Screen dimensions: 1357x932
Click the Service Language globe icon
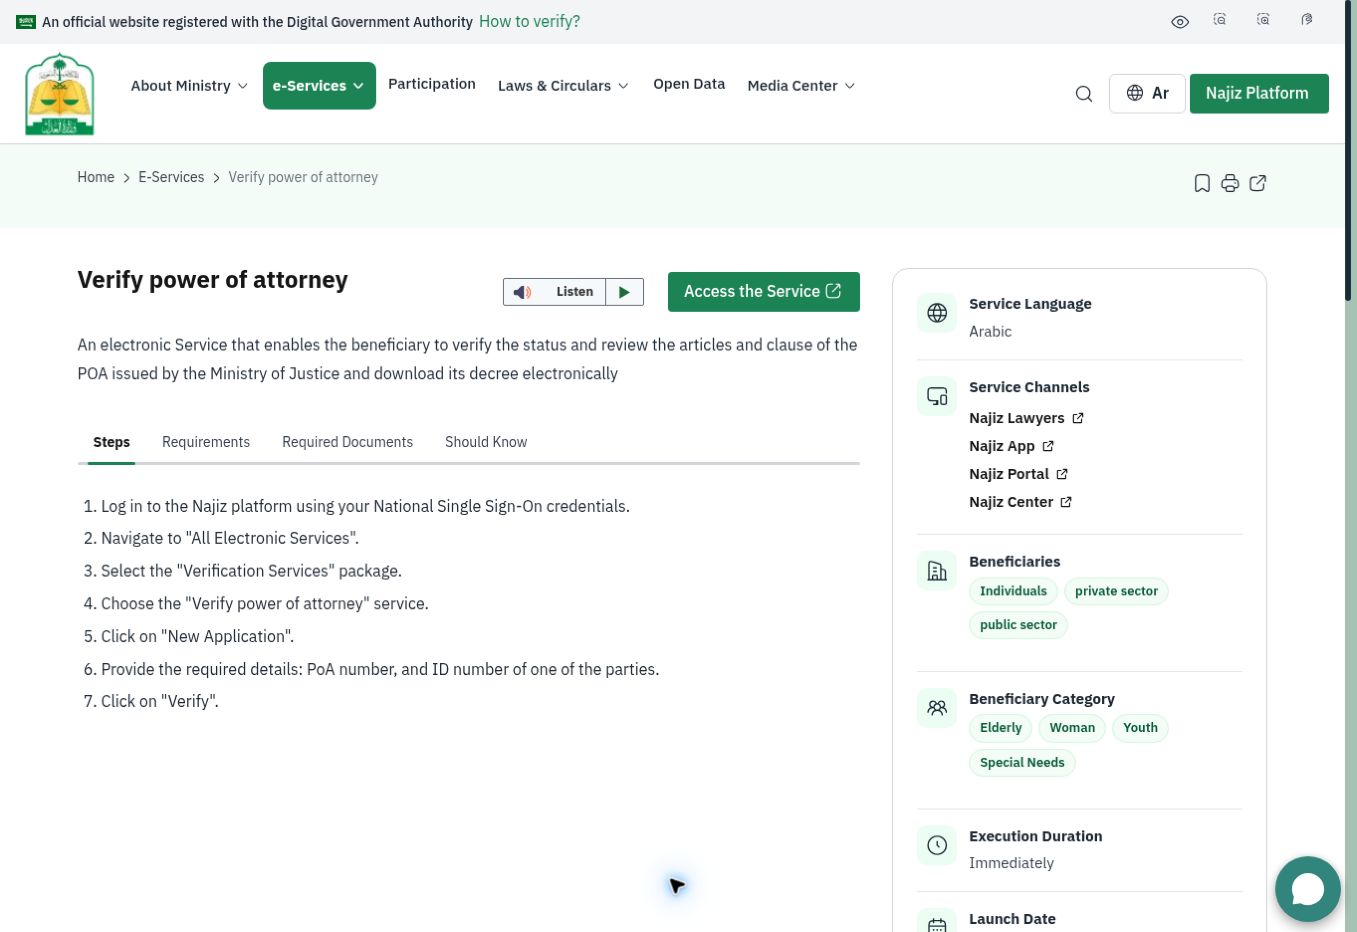[937, 313]
